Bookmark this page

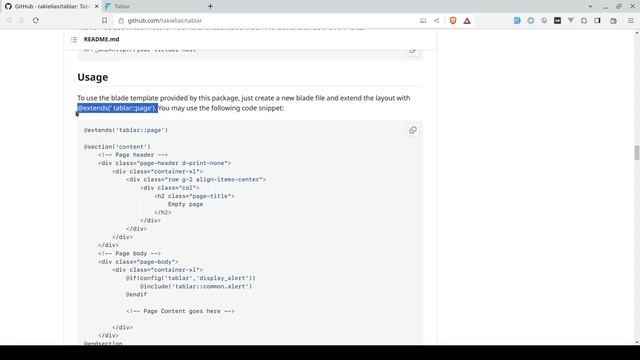[x=104, y=20]
